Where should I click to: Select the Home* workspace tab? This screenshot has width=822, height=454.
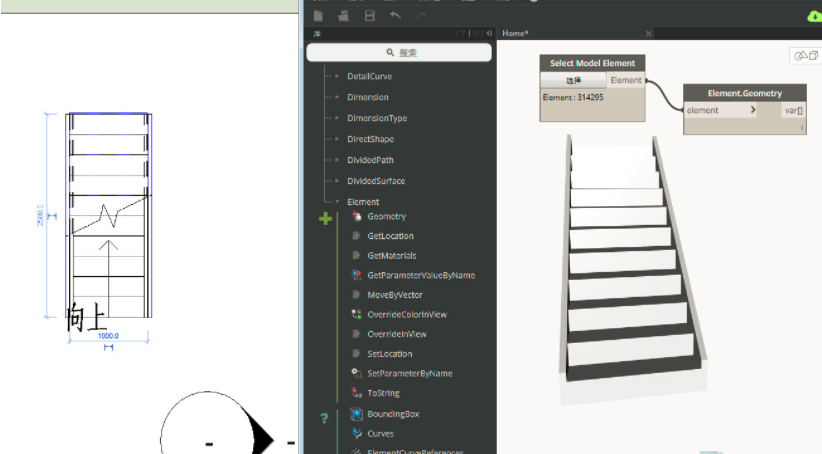pos(515,33)
